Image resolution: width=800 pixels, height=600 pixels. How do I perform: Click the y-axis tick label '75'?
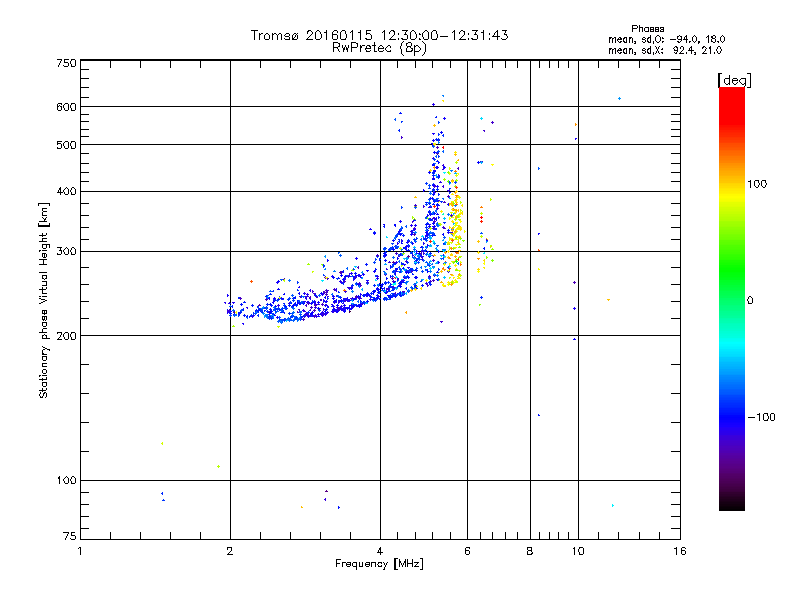tap(70, 536)
